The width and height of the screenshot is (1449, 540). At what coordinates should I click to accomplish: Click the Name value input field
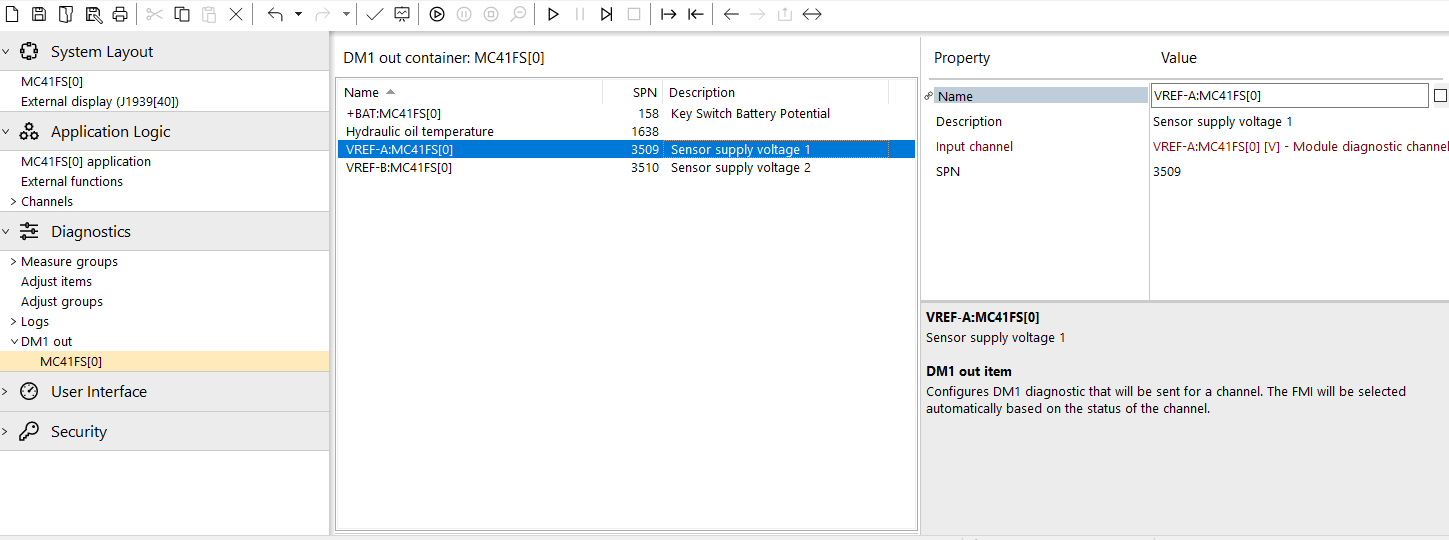click(1290, 96)
